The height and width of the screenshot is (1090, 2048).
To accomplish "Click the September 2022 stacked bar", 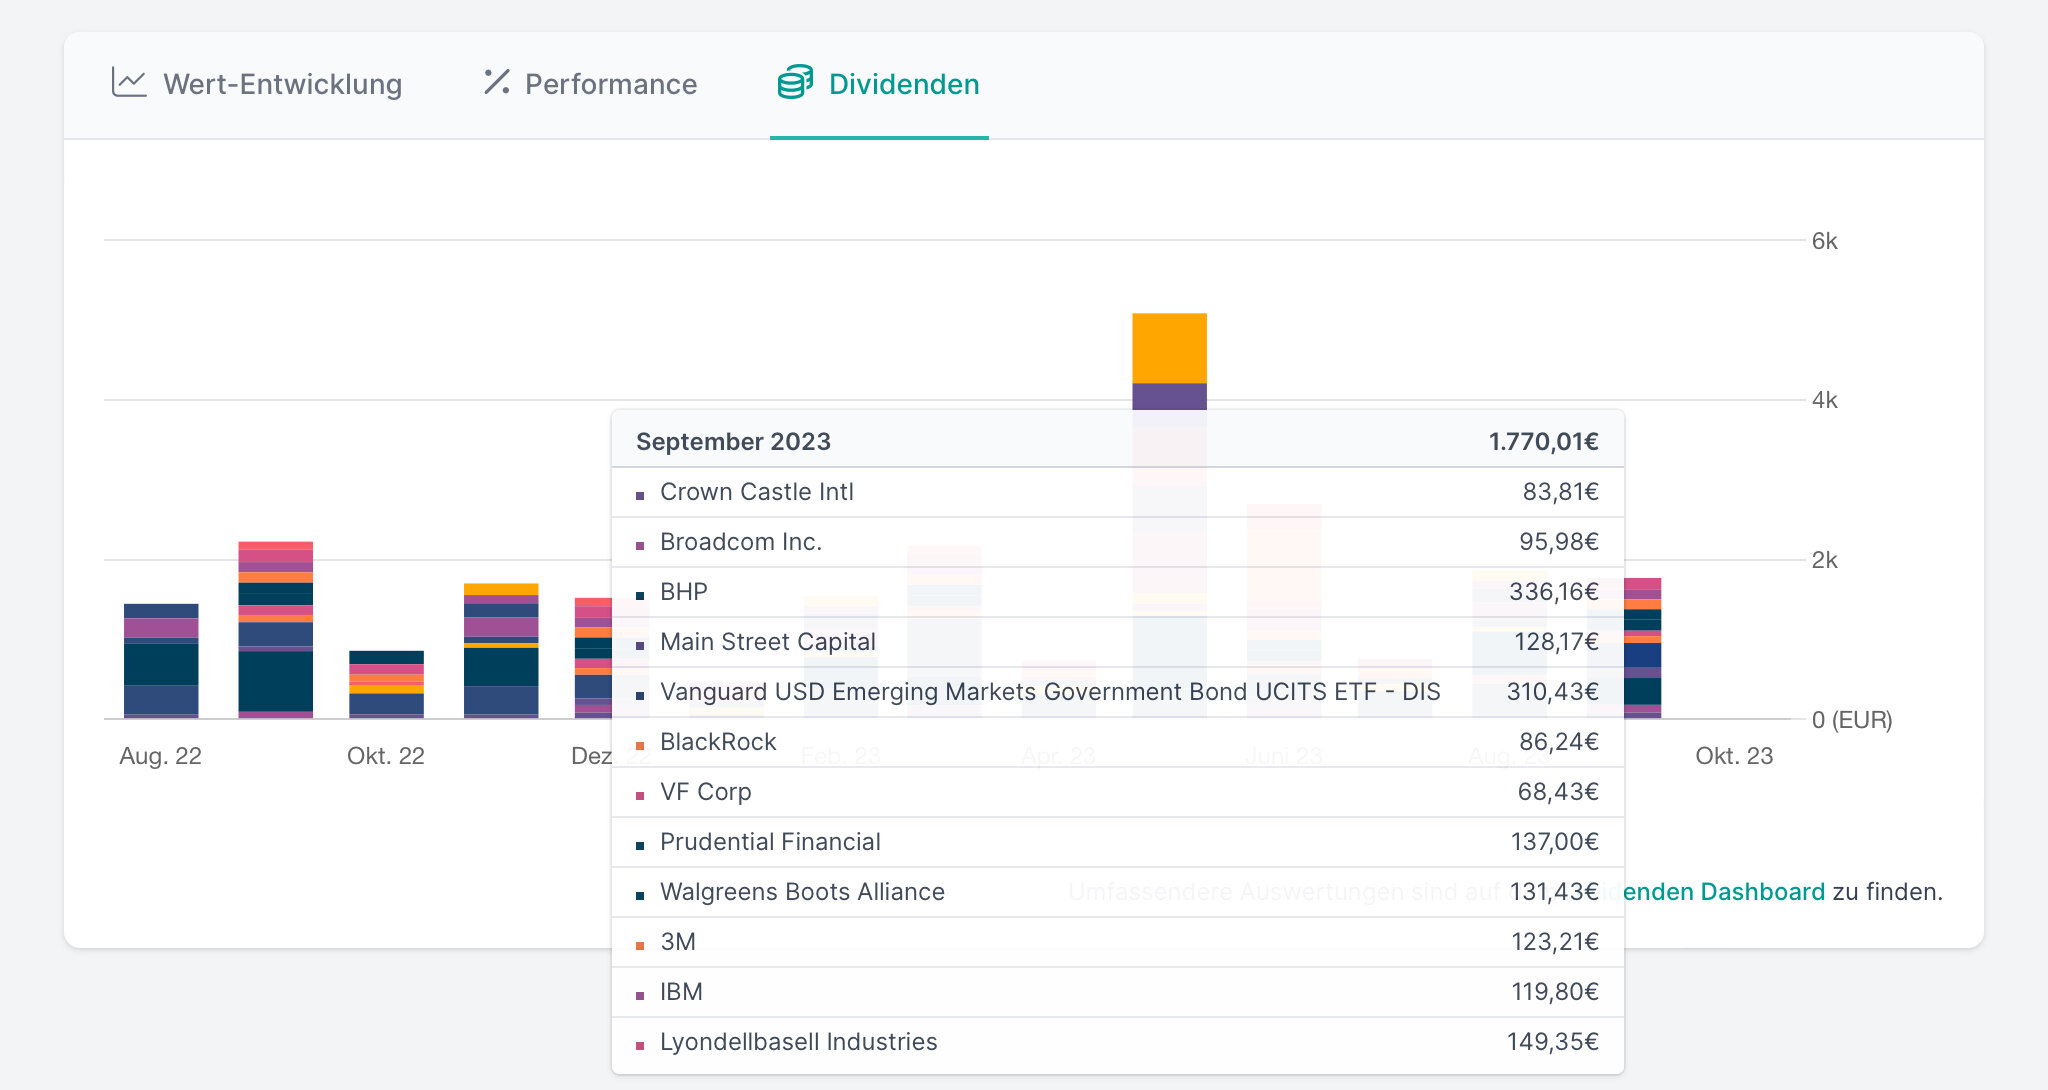I will (x=275, y=630).
